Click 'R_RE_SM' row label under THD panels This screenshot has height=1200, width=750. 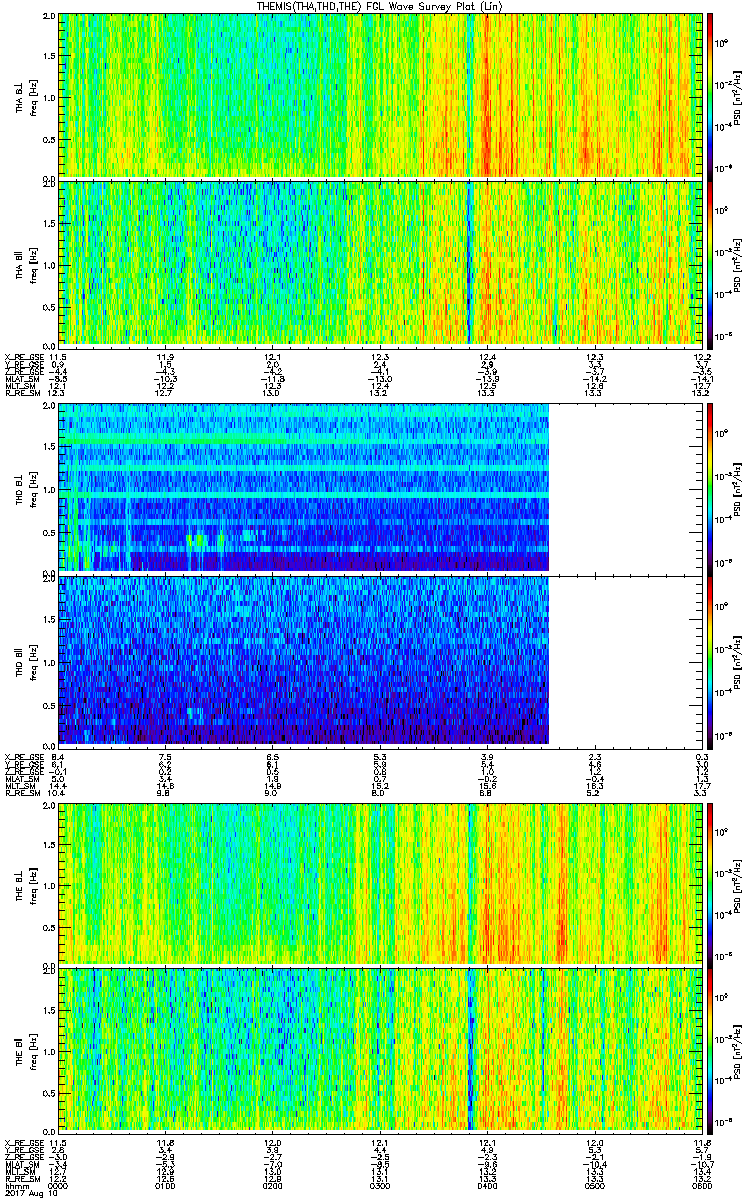24,793
